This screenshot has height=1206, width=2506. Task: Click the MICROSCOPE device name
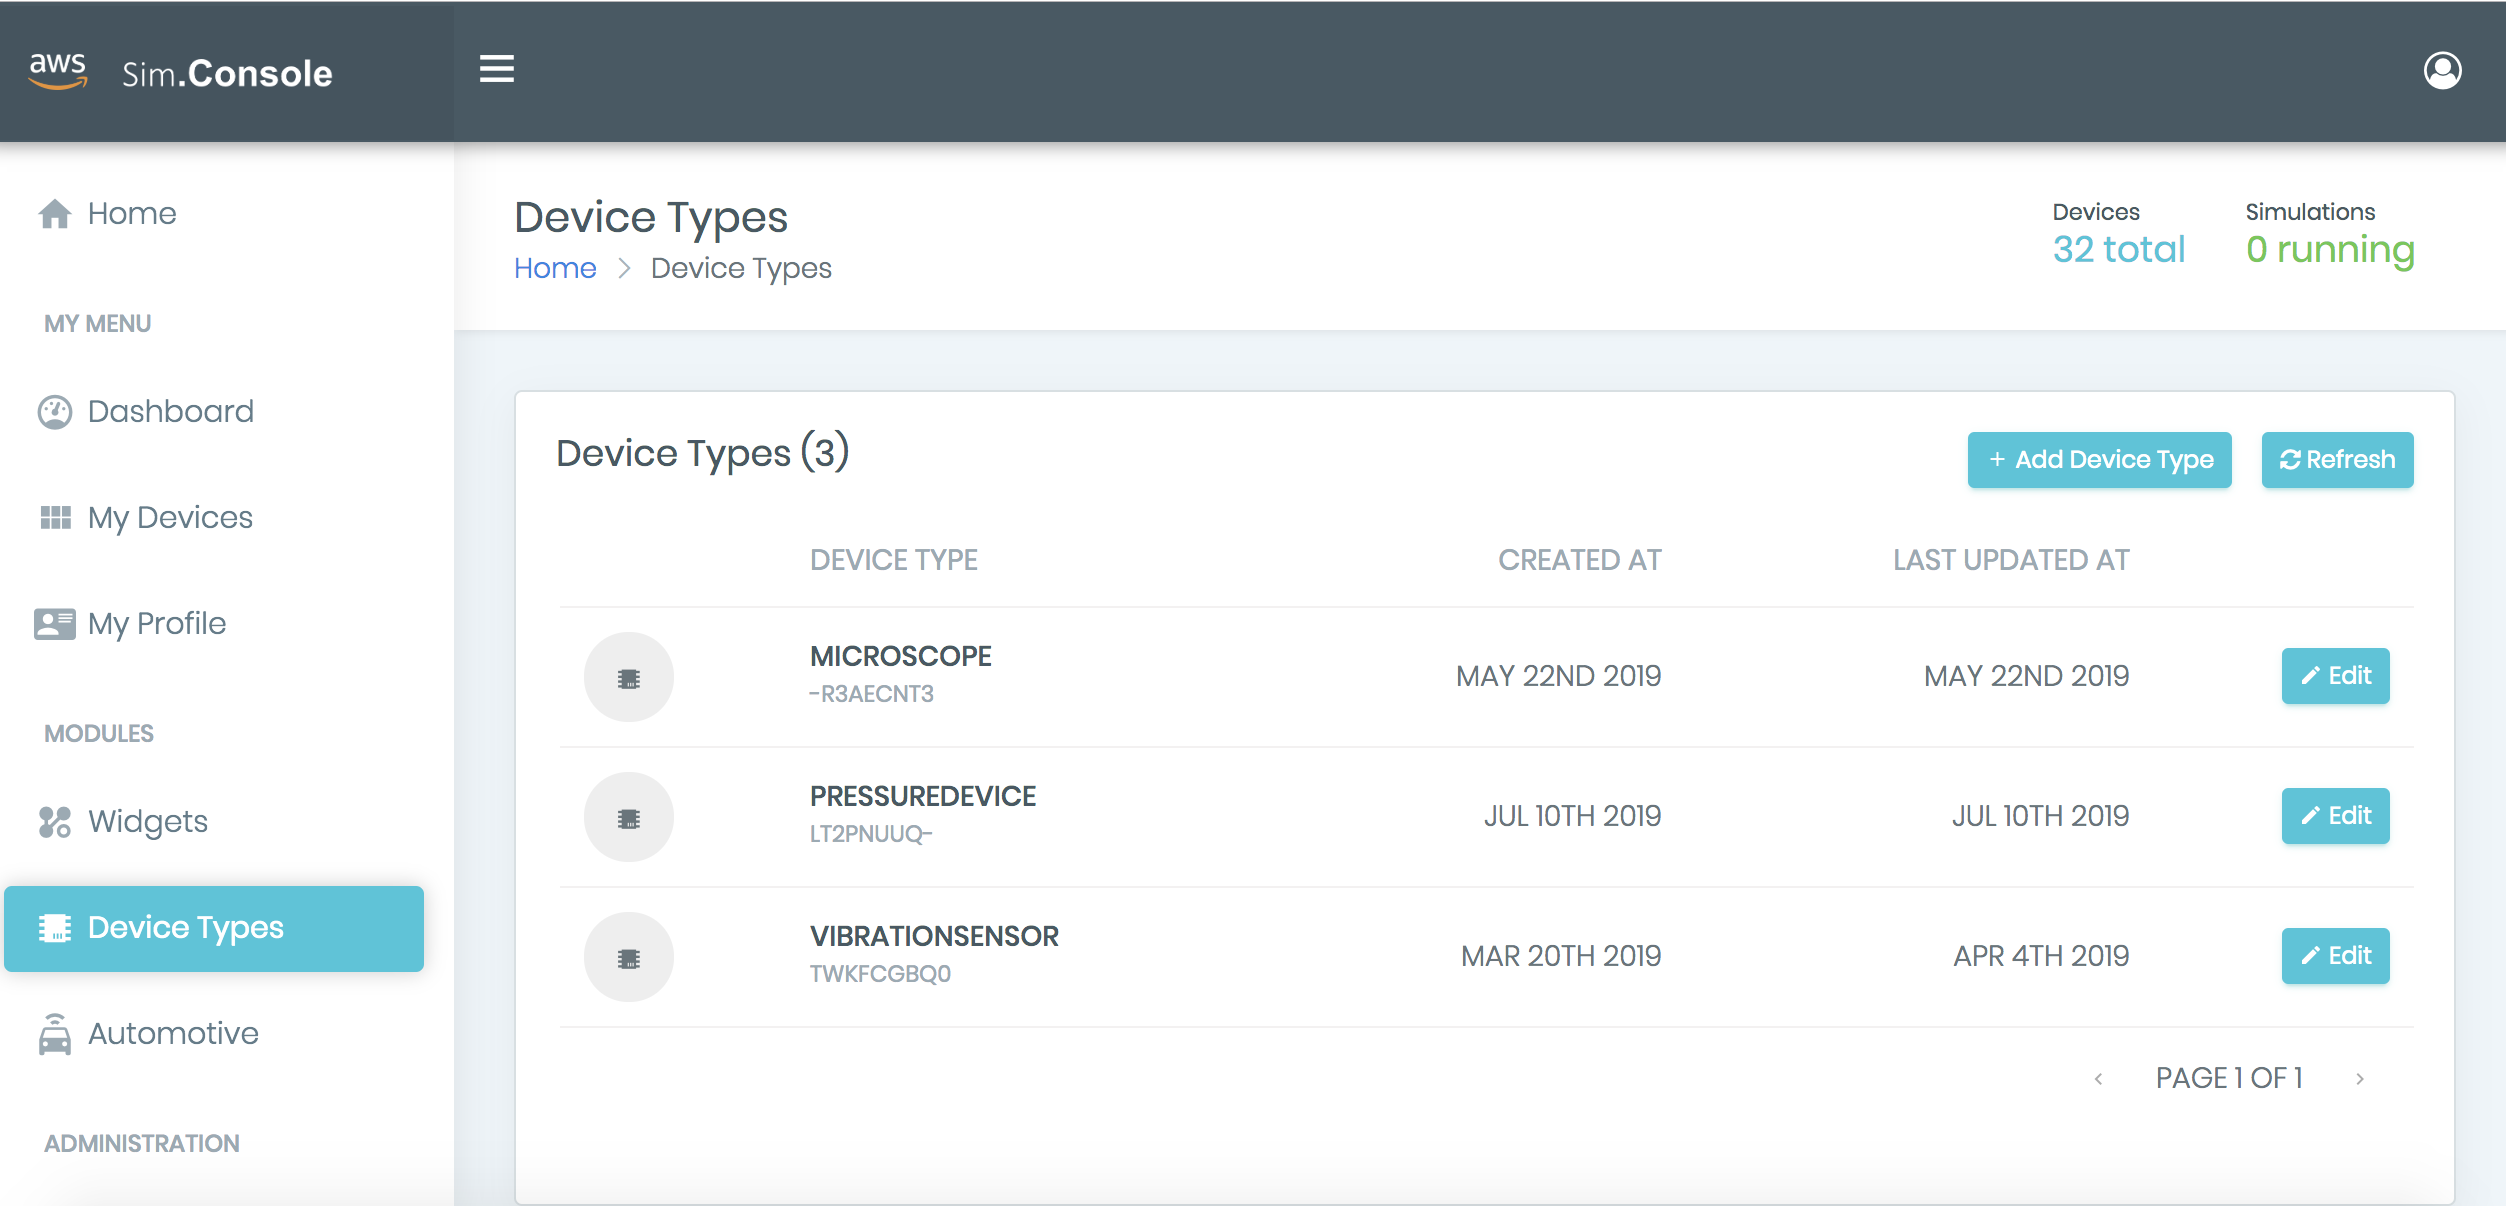point(901,656)
